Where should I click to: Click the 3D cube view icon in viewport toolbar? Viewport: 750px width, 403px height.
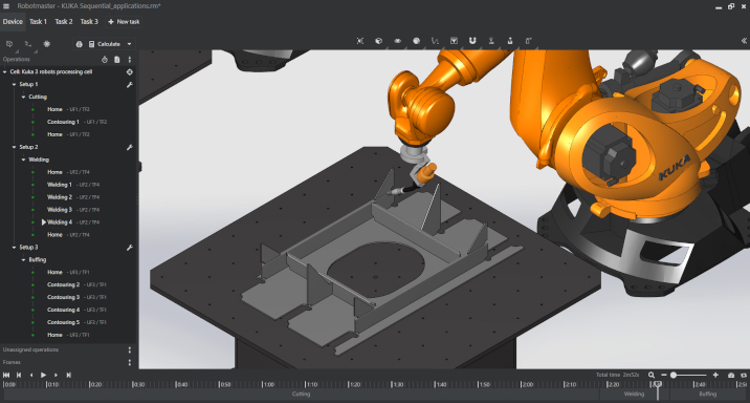[x=379, y=41]
